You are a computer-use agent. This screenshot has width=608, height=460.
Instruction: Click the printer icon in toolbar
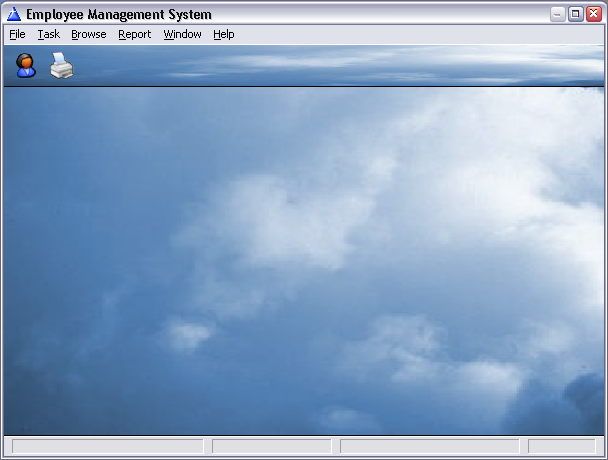point(62,66)
